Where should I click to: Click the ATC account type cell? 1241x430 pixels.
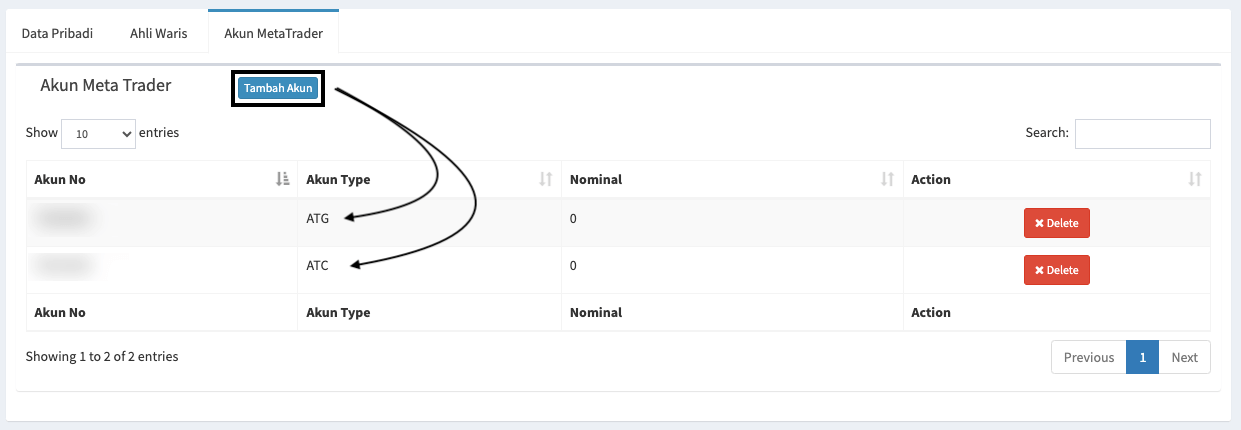318,266
